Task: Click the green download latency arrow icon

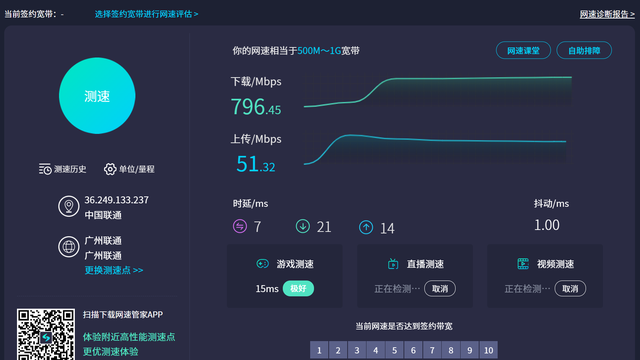Action: 303,226
